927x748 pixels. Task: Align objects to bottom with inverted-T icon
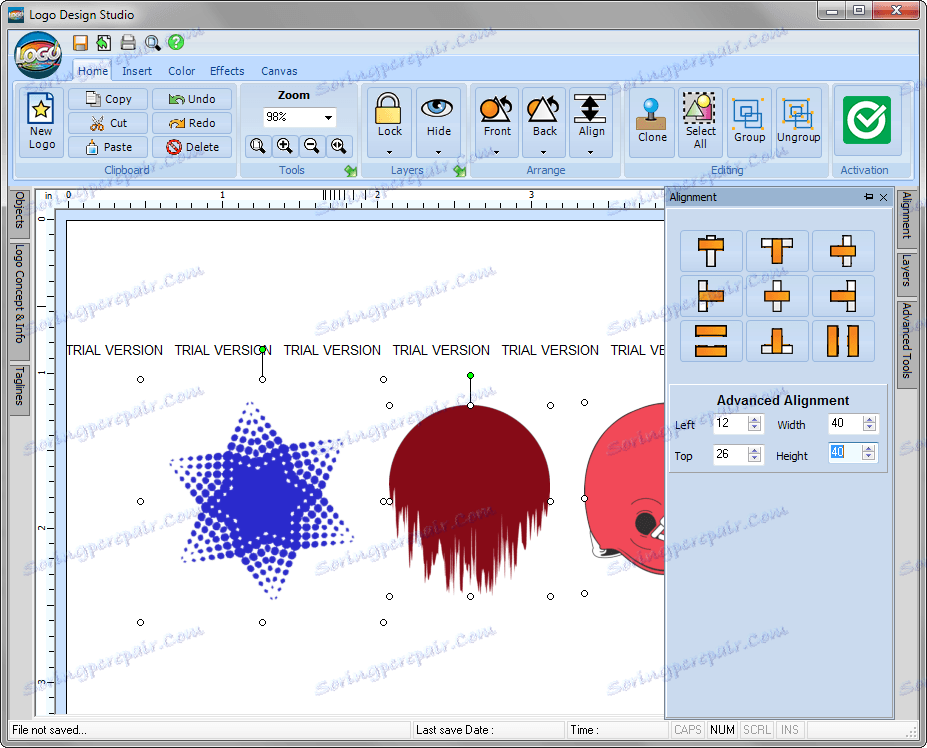pyautogui.click(x=777, y=341)
